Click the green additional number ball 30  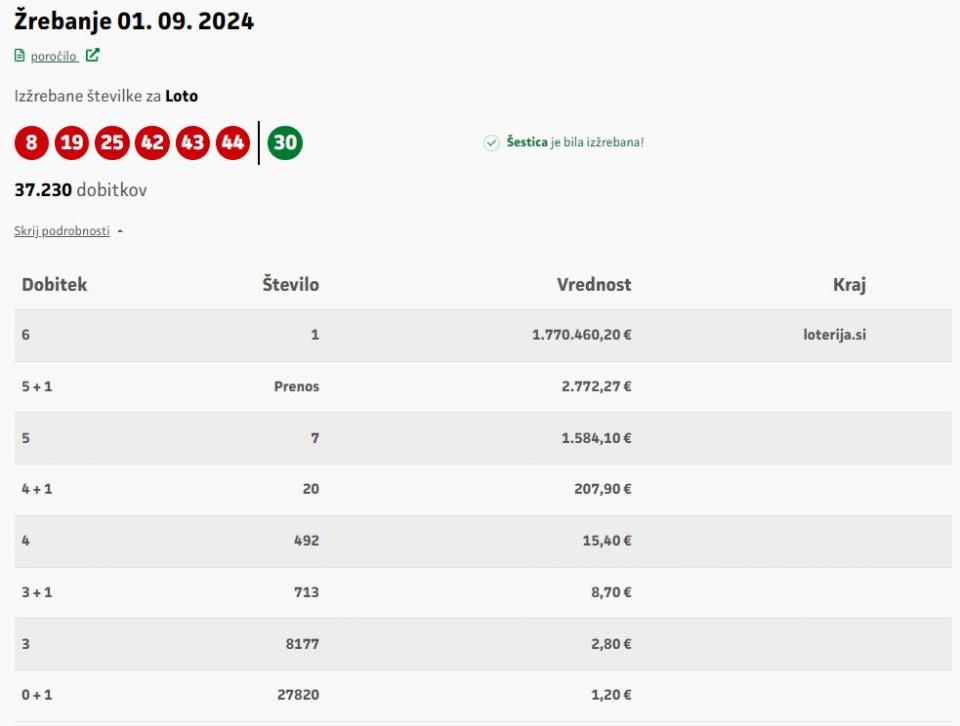[285, 143]
